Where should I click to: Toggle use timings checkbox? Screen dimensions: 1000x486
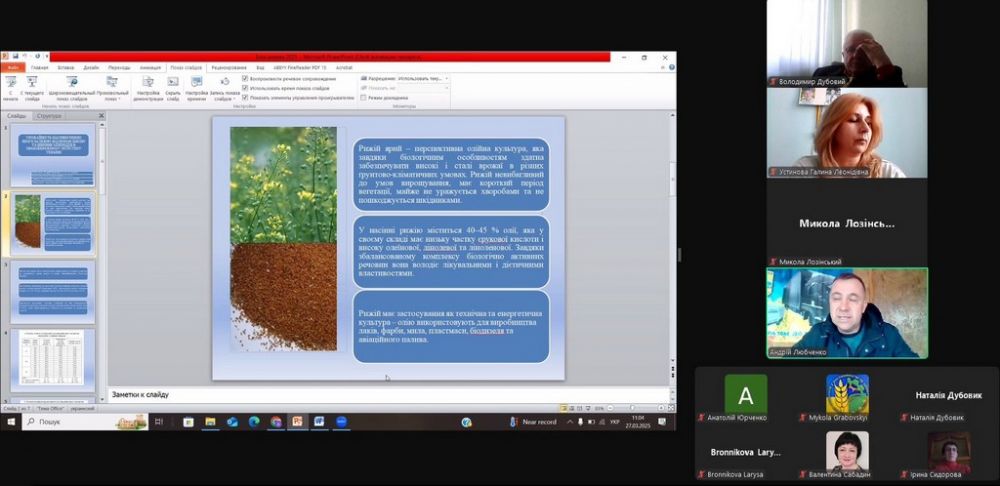246,88
